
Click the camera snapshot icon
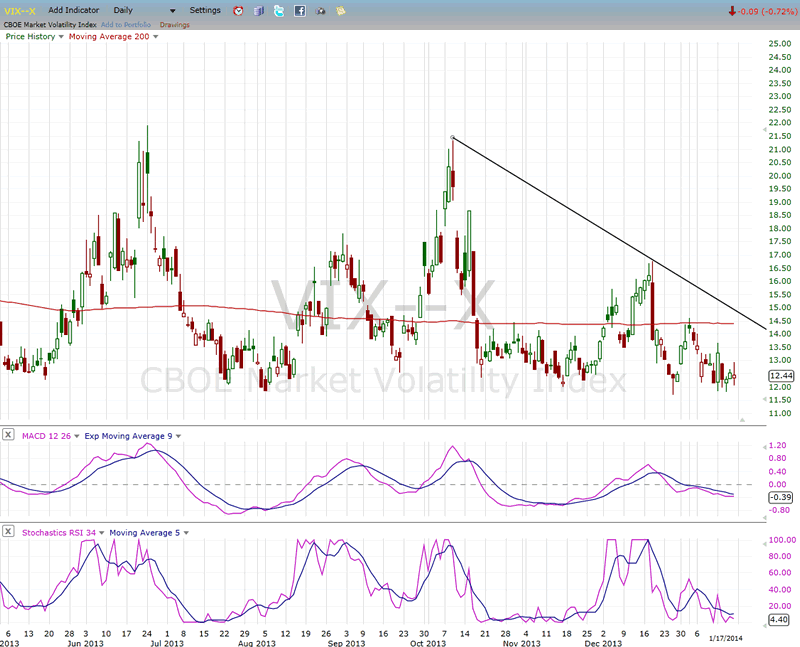tap(320, 10)
